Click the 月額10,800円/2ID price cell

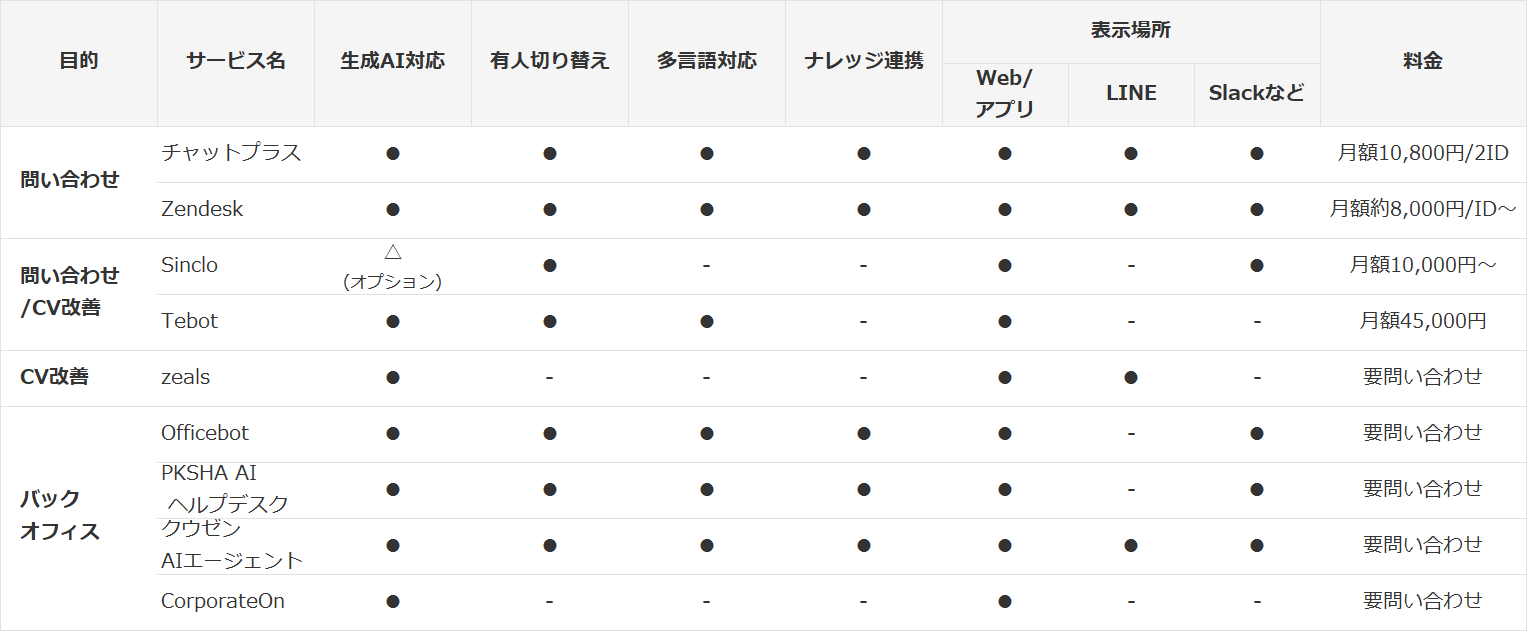1423,154
